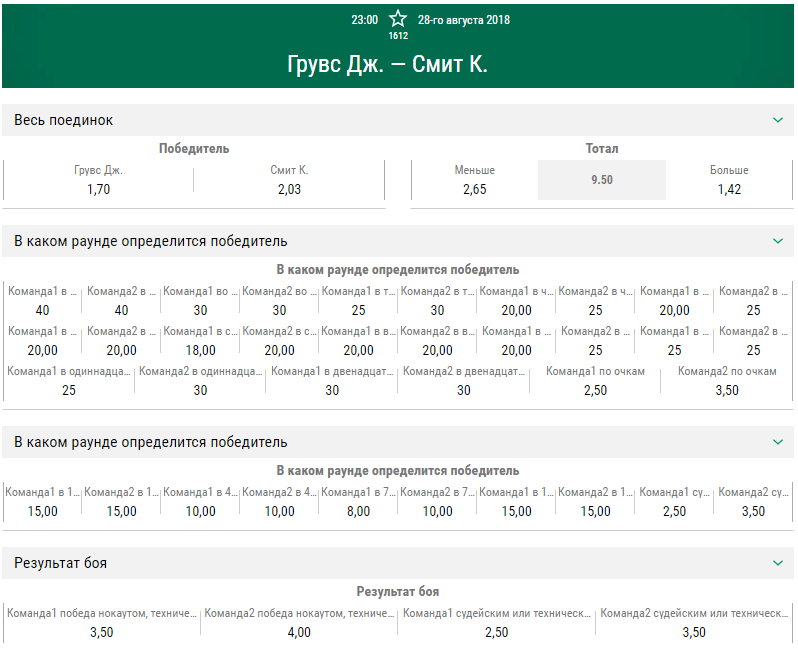
Task: Select Команда1 в ч... odds 20,00
Action: (x=516, y=301)
